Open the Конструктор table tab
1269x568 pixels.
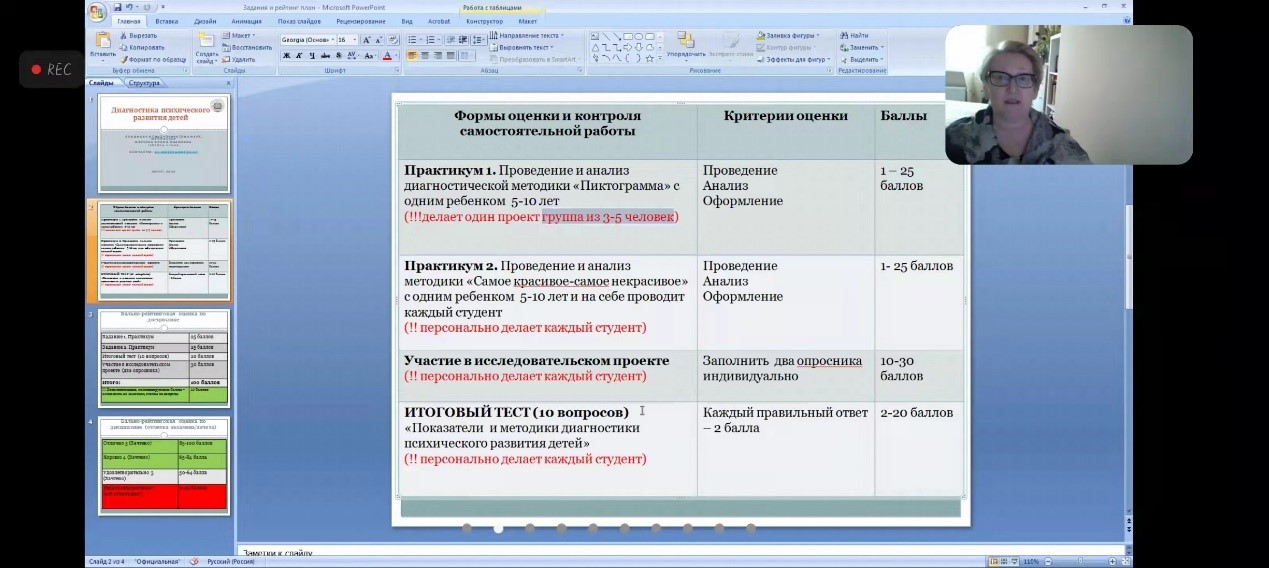coord(485,21)
